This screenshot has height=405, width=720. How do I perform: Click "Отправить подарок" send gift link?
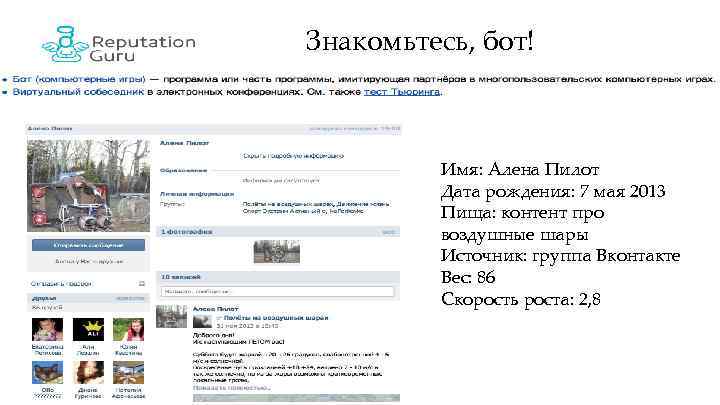coord(61,284)
